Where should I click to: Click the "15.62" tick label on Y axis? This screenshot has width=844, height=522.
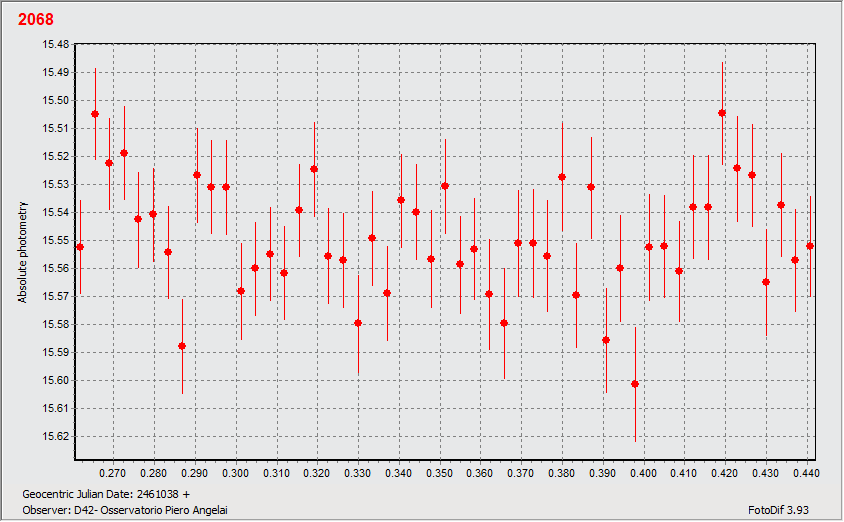tap(55, 437)
